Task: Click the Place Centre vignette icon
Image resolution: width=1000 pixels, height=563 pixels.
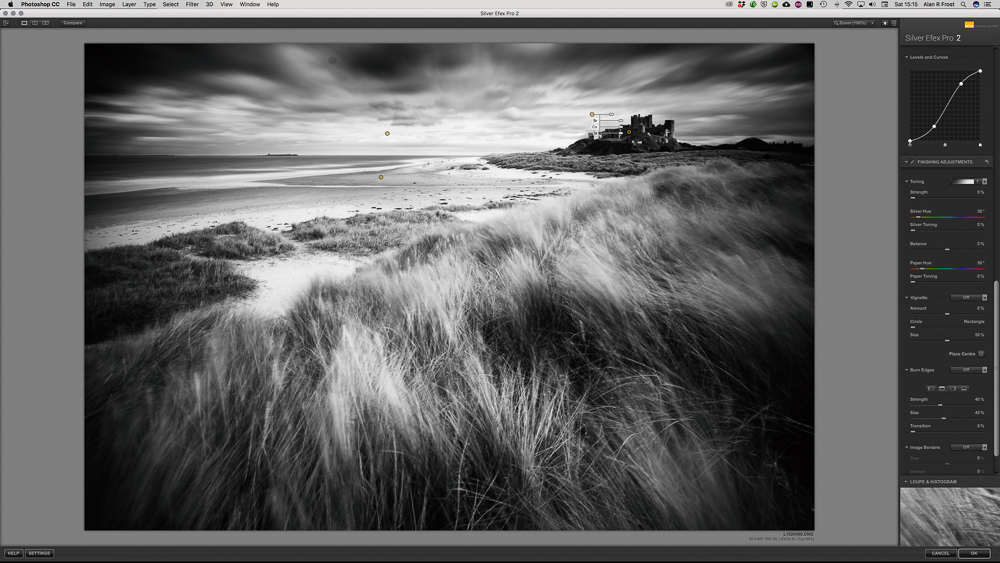Action: [981, 354]
